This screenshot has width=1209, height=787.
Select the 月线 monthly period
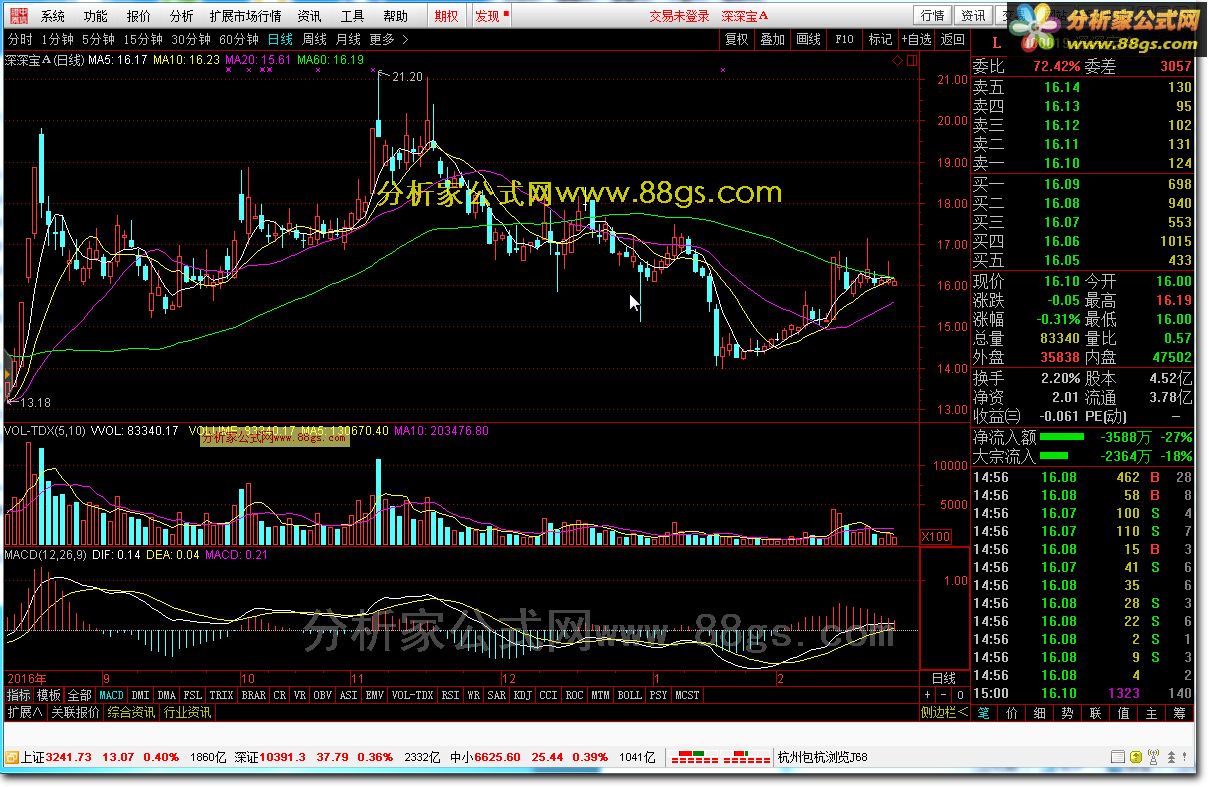[x=348, y=39]
